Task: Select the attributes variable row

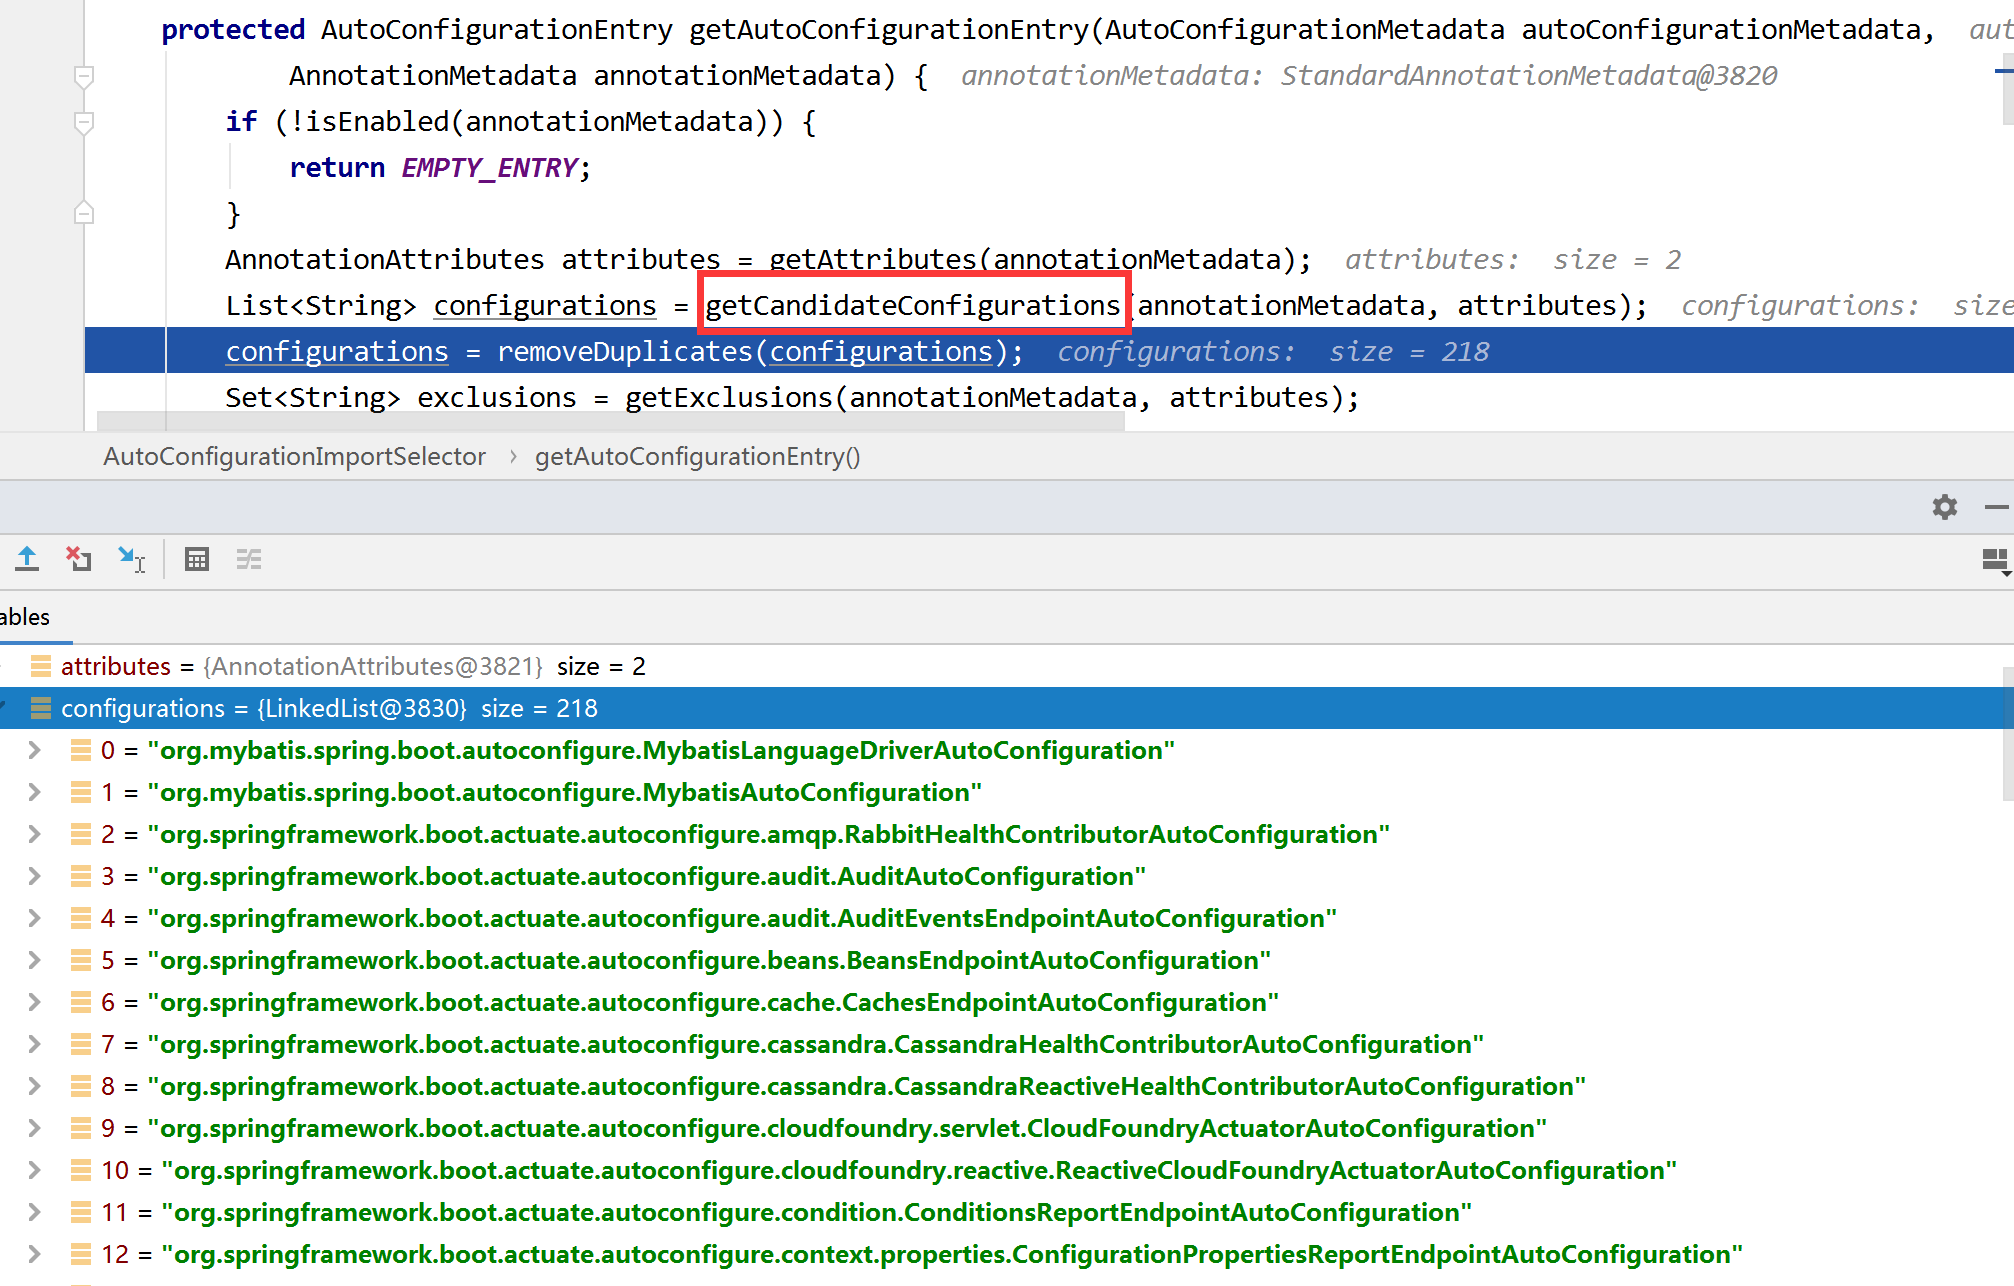Action: [x=1000, y=666]
